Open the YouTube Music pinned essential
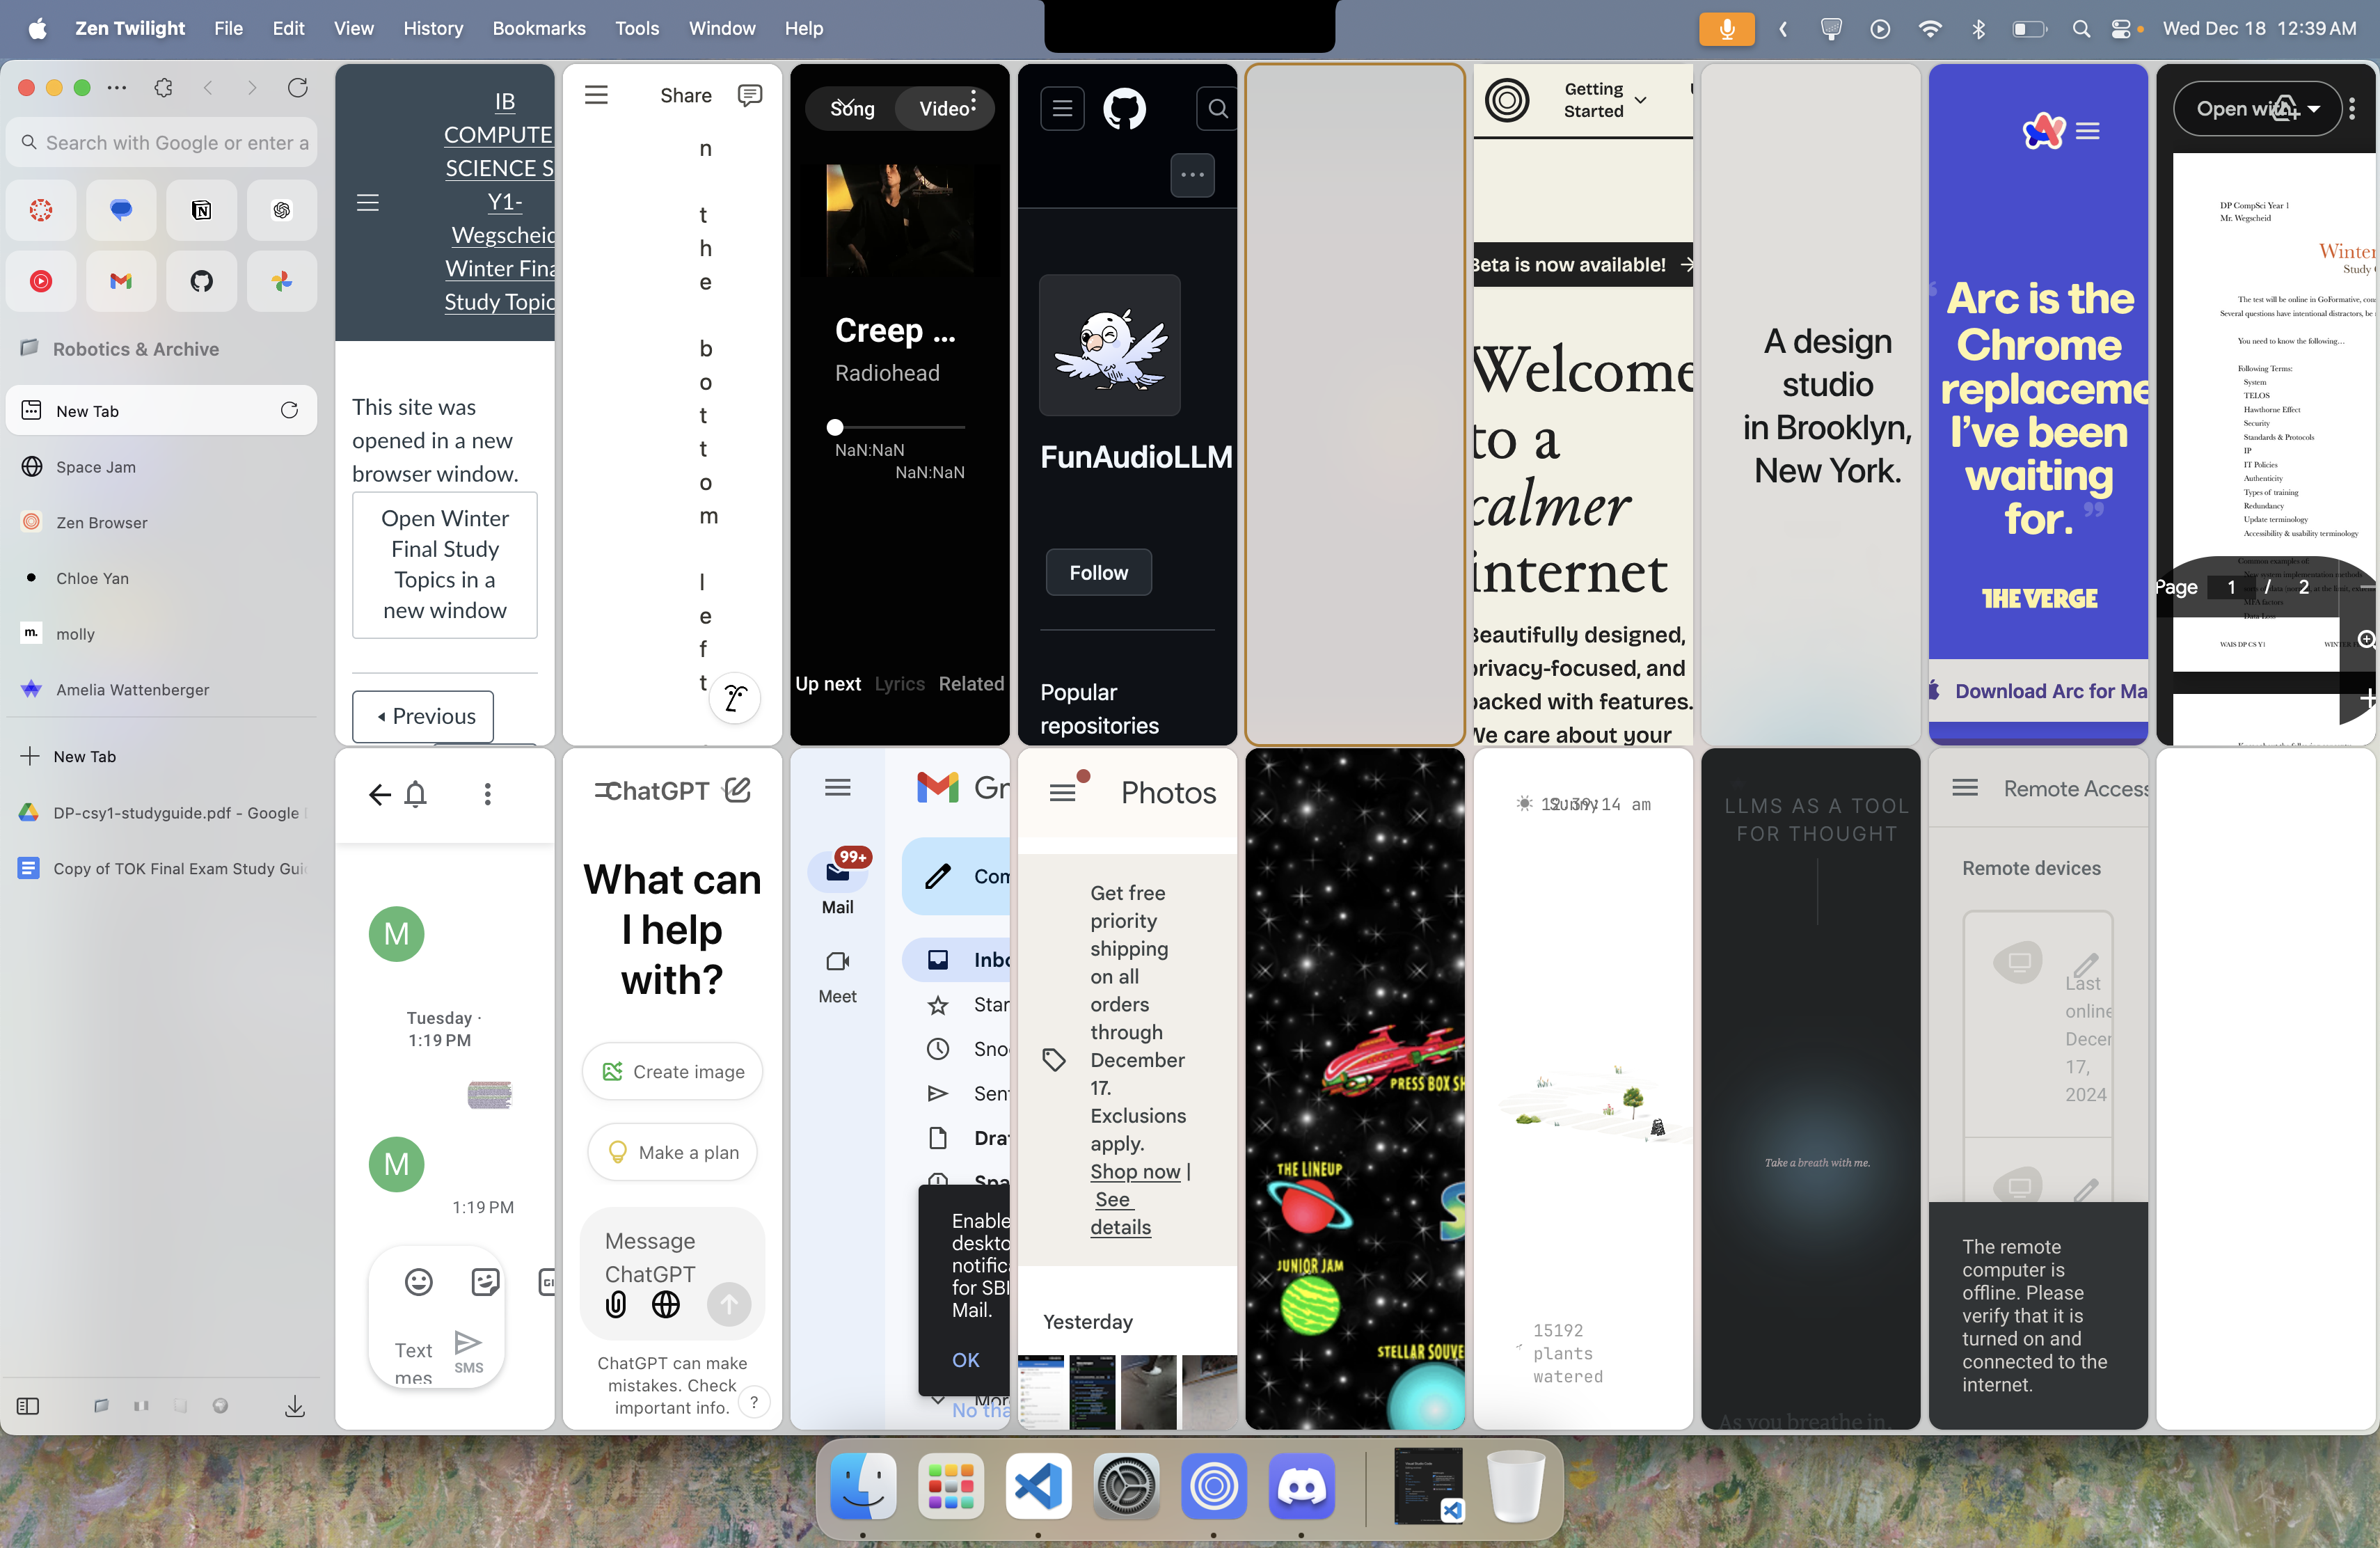Viewport: 2380px width, 1548px height. click(x=41, y=281)
